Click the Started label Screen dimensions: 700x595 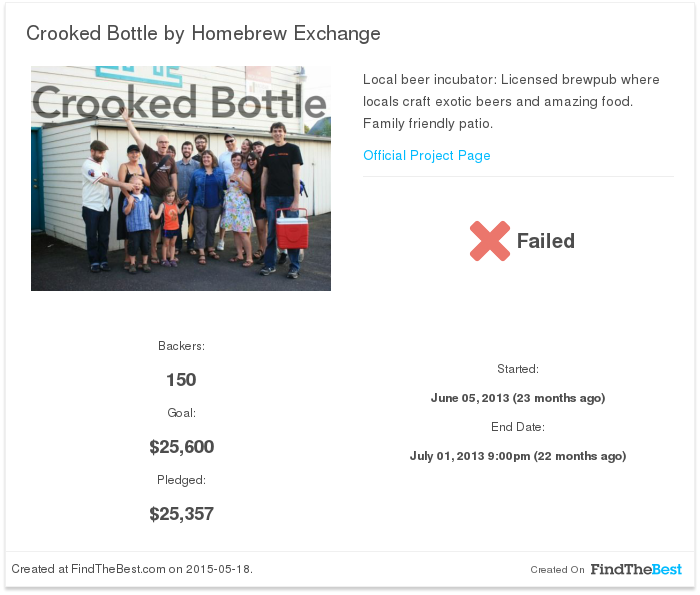click(x=518, y=369)
